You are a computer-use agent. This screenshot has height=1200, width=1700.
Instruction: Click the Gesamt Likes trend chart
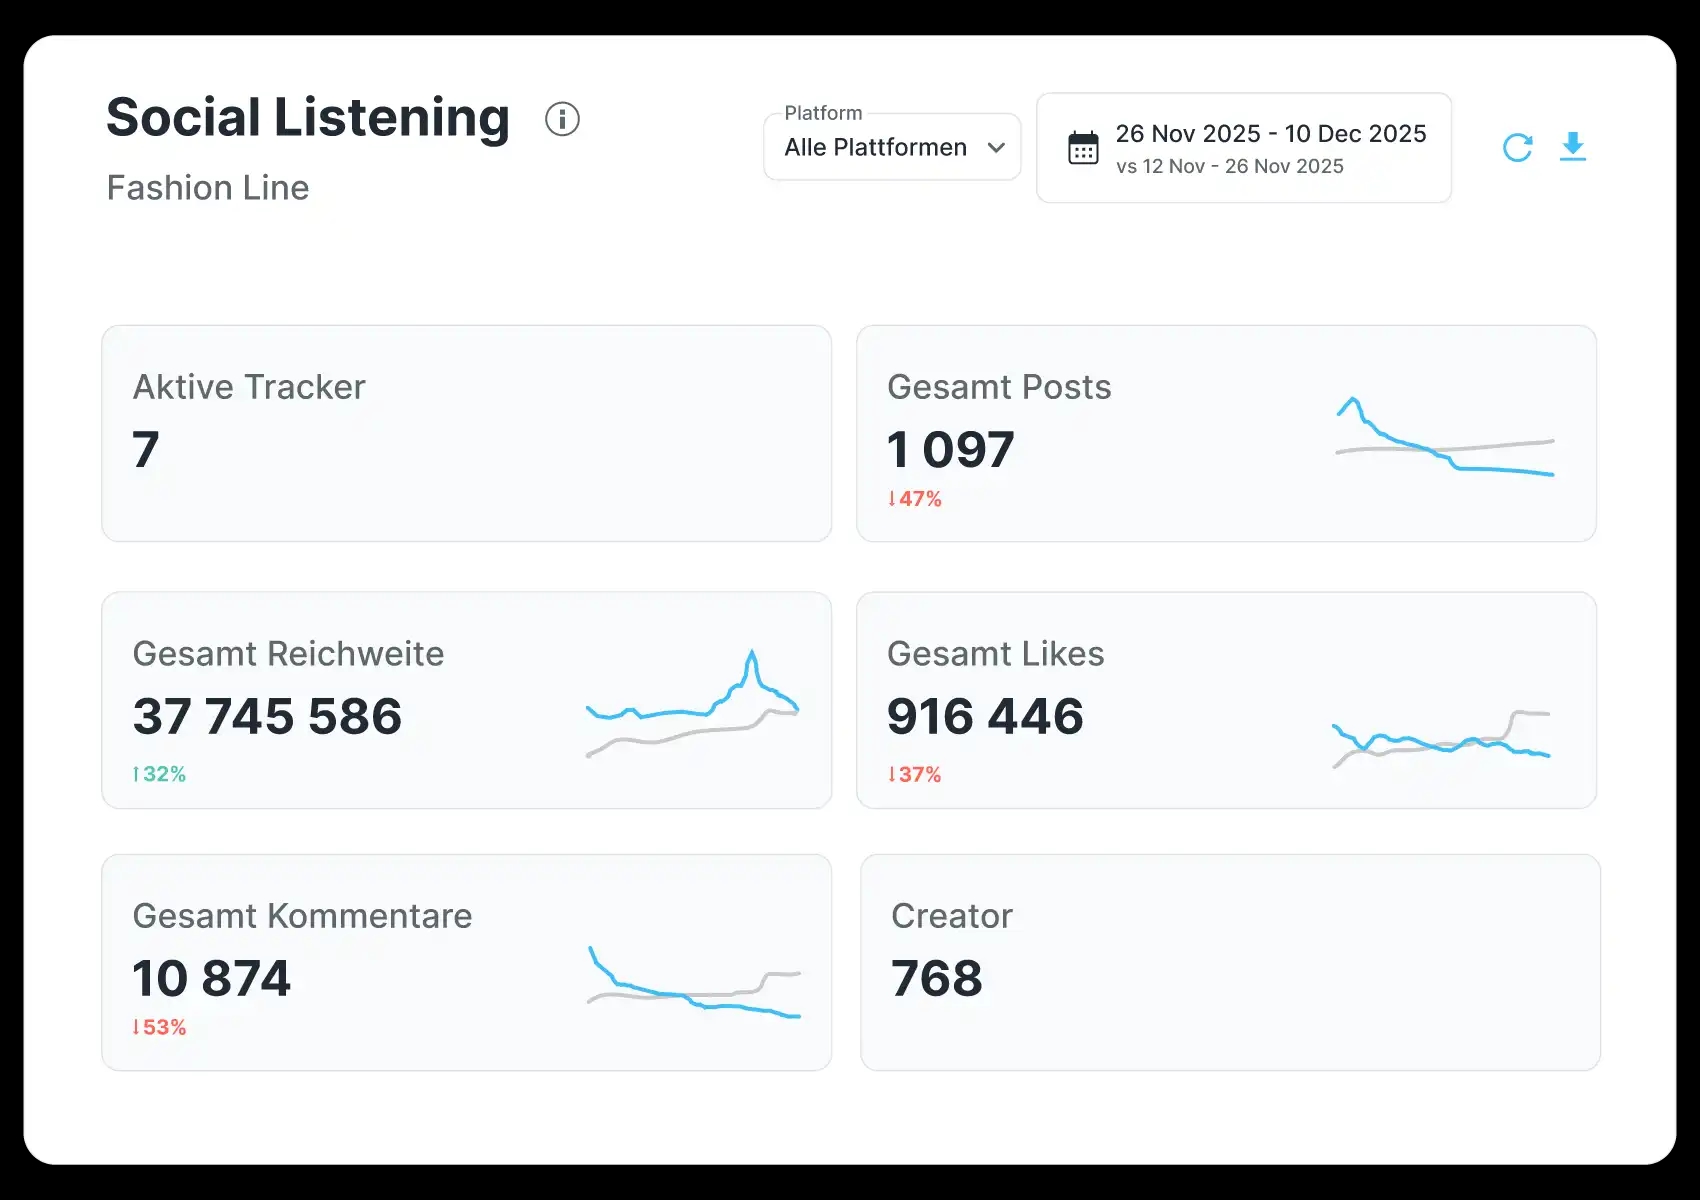1441,739
